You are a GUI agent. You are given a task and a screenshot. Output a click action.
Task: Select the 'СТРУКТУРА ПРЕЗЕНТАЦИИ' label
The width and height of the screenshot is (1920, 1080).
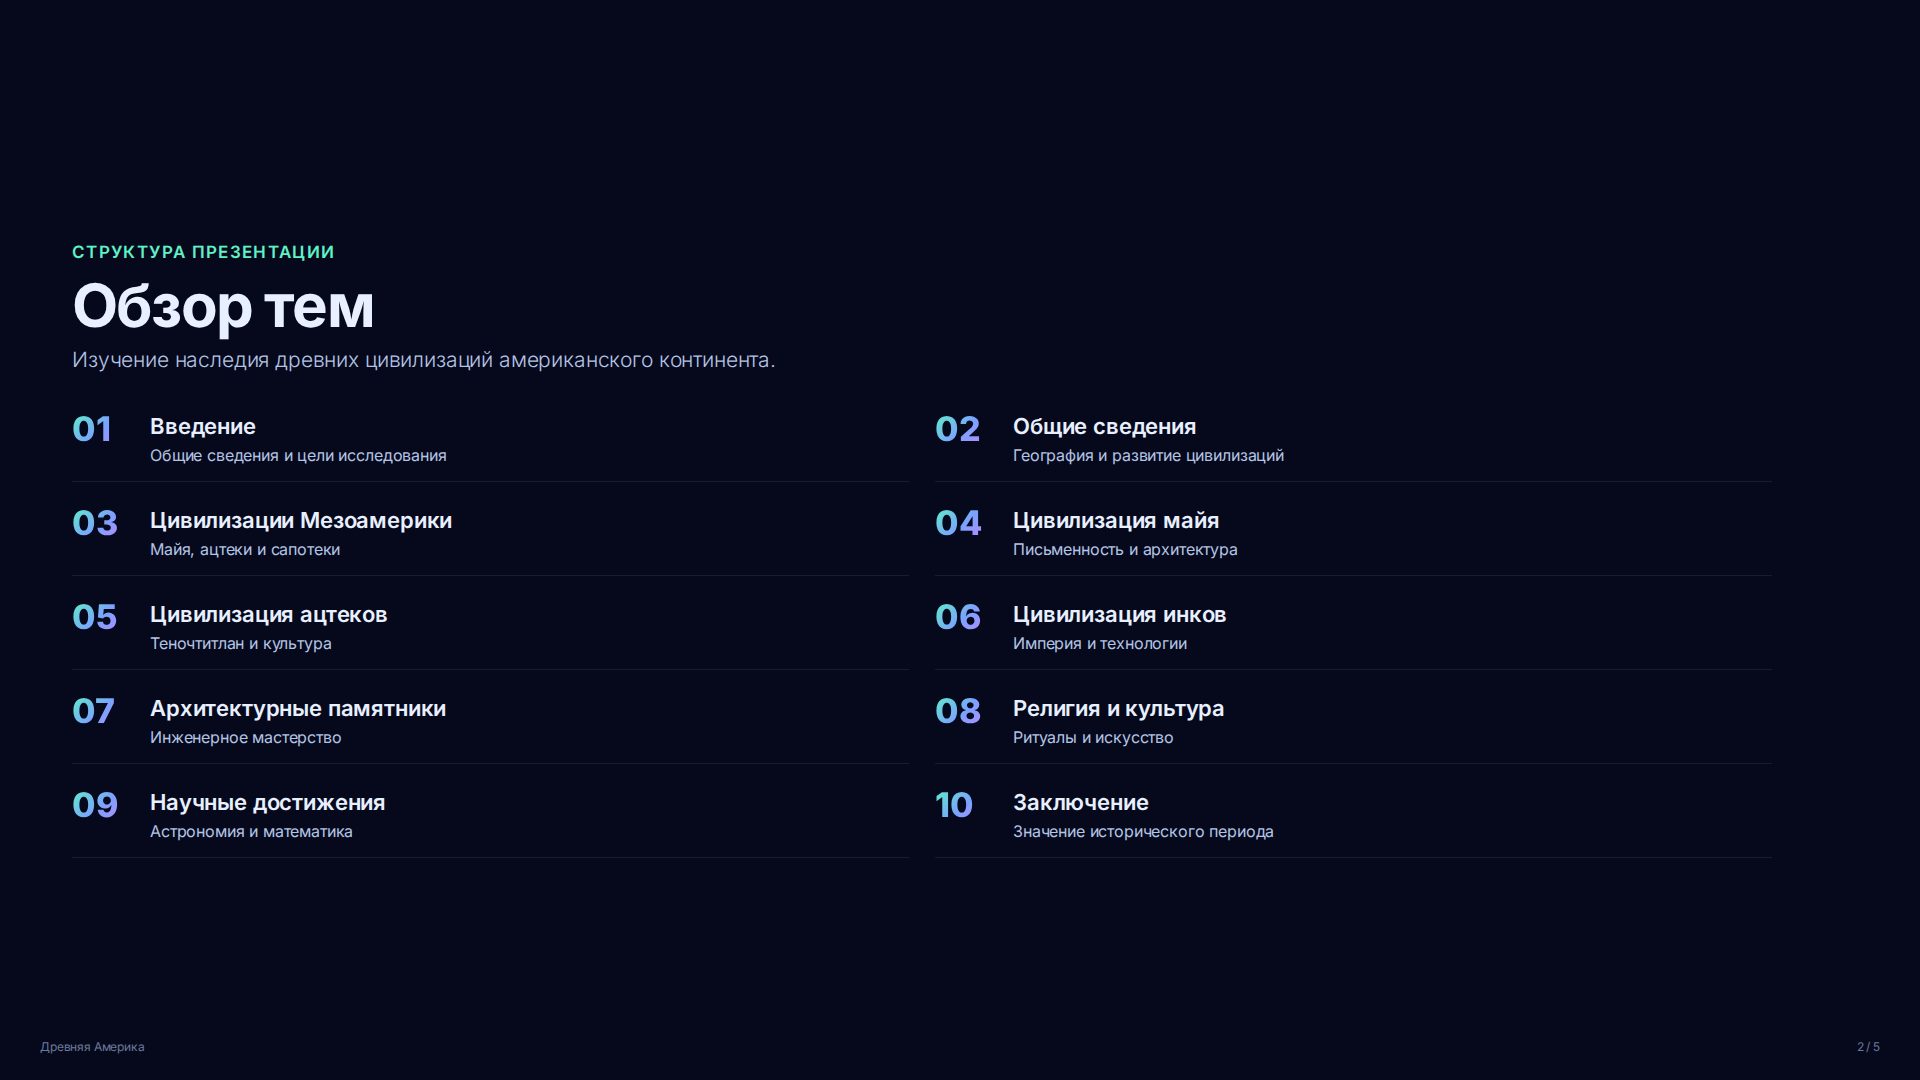pos(203,252)
